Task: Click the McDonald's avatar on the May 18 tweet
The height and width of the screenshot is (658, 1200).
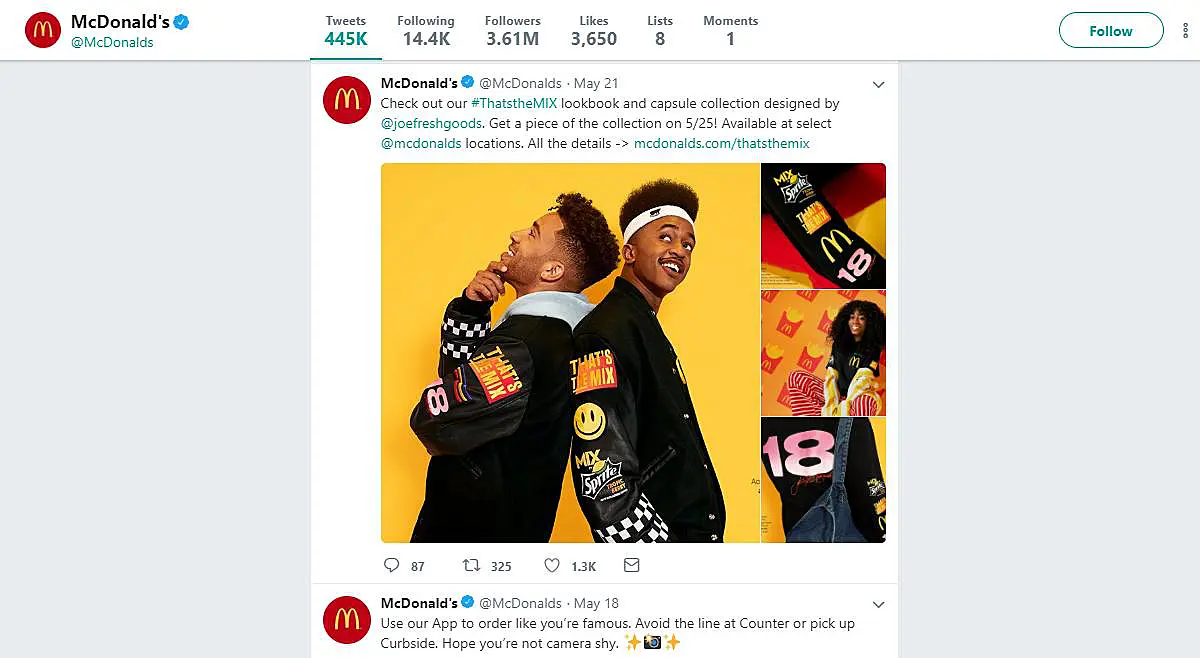Action: pos(346,620)
